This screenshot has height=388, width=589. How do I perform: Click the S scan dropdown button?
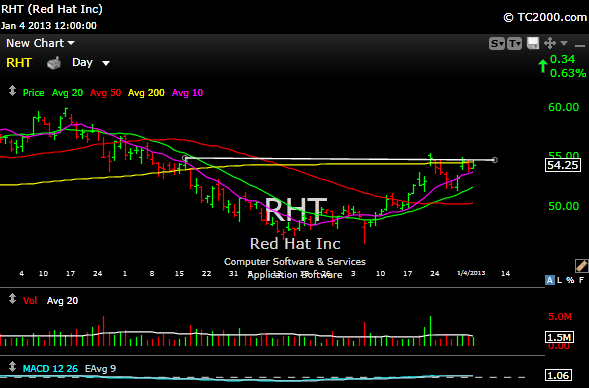point(497,44)
